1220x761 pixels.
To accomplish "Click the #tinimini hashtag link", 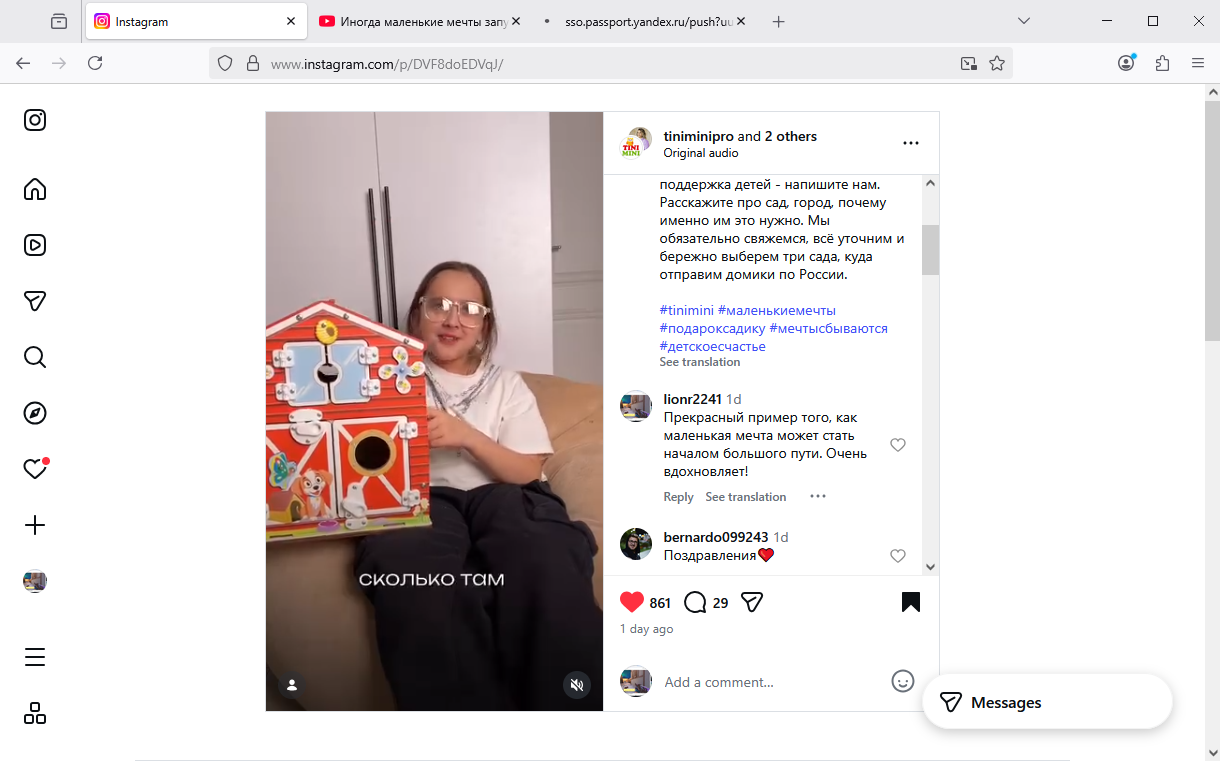I will 686,310.
